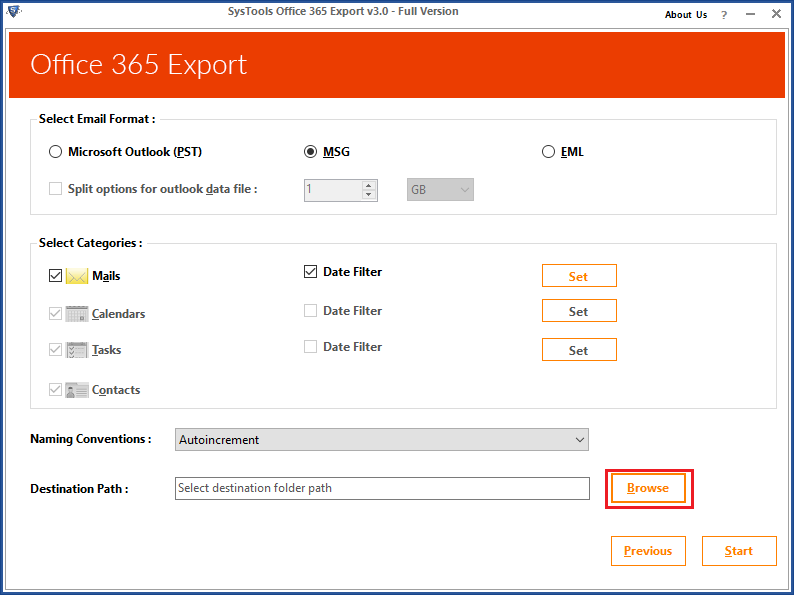Increase the split size value with up arrow

[x=369, y=185]
